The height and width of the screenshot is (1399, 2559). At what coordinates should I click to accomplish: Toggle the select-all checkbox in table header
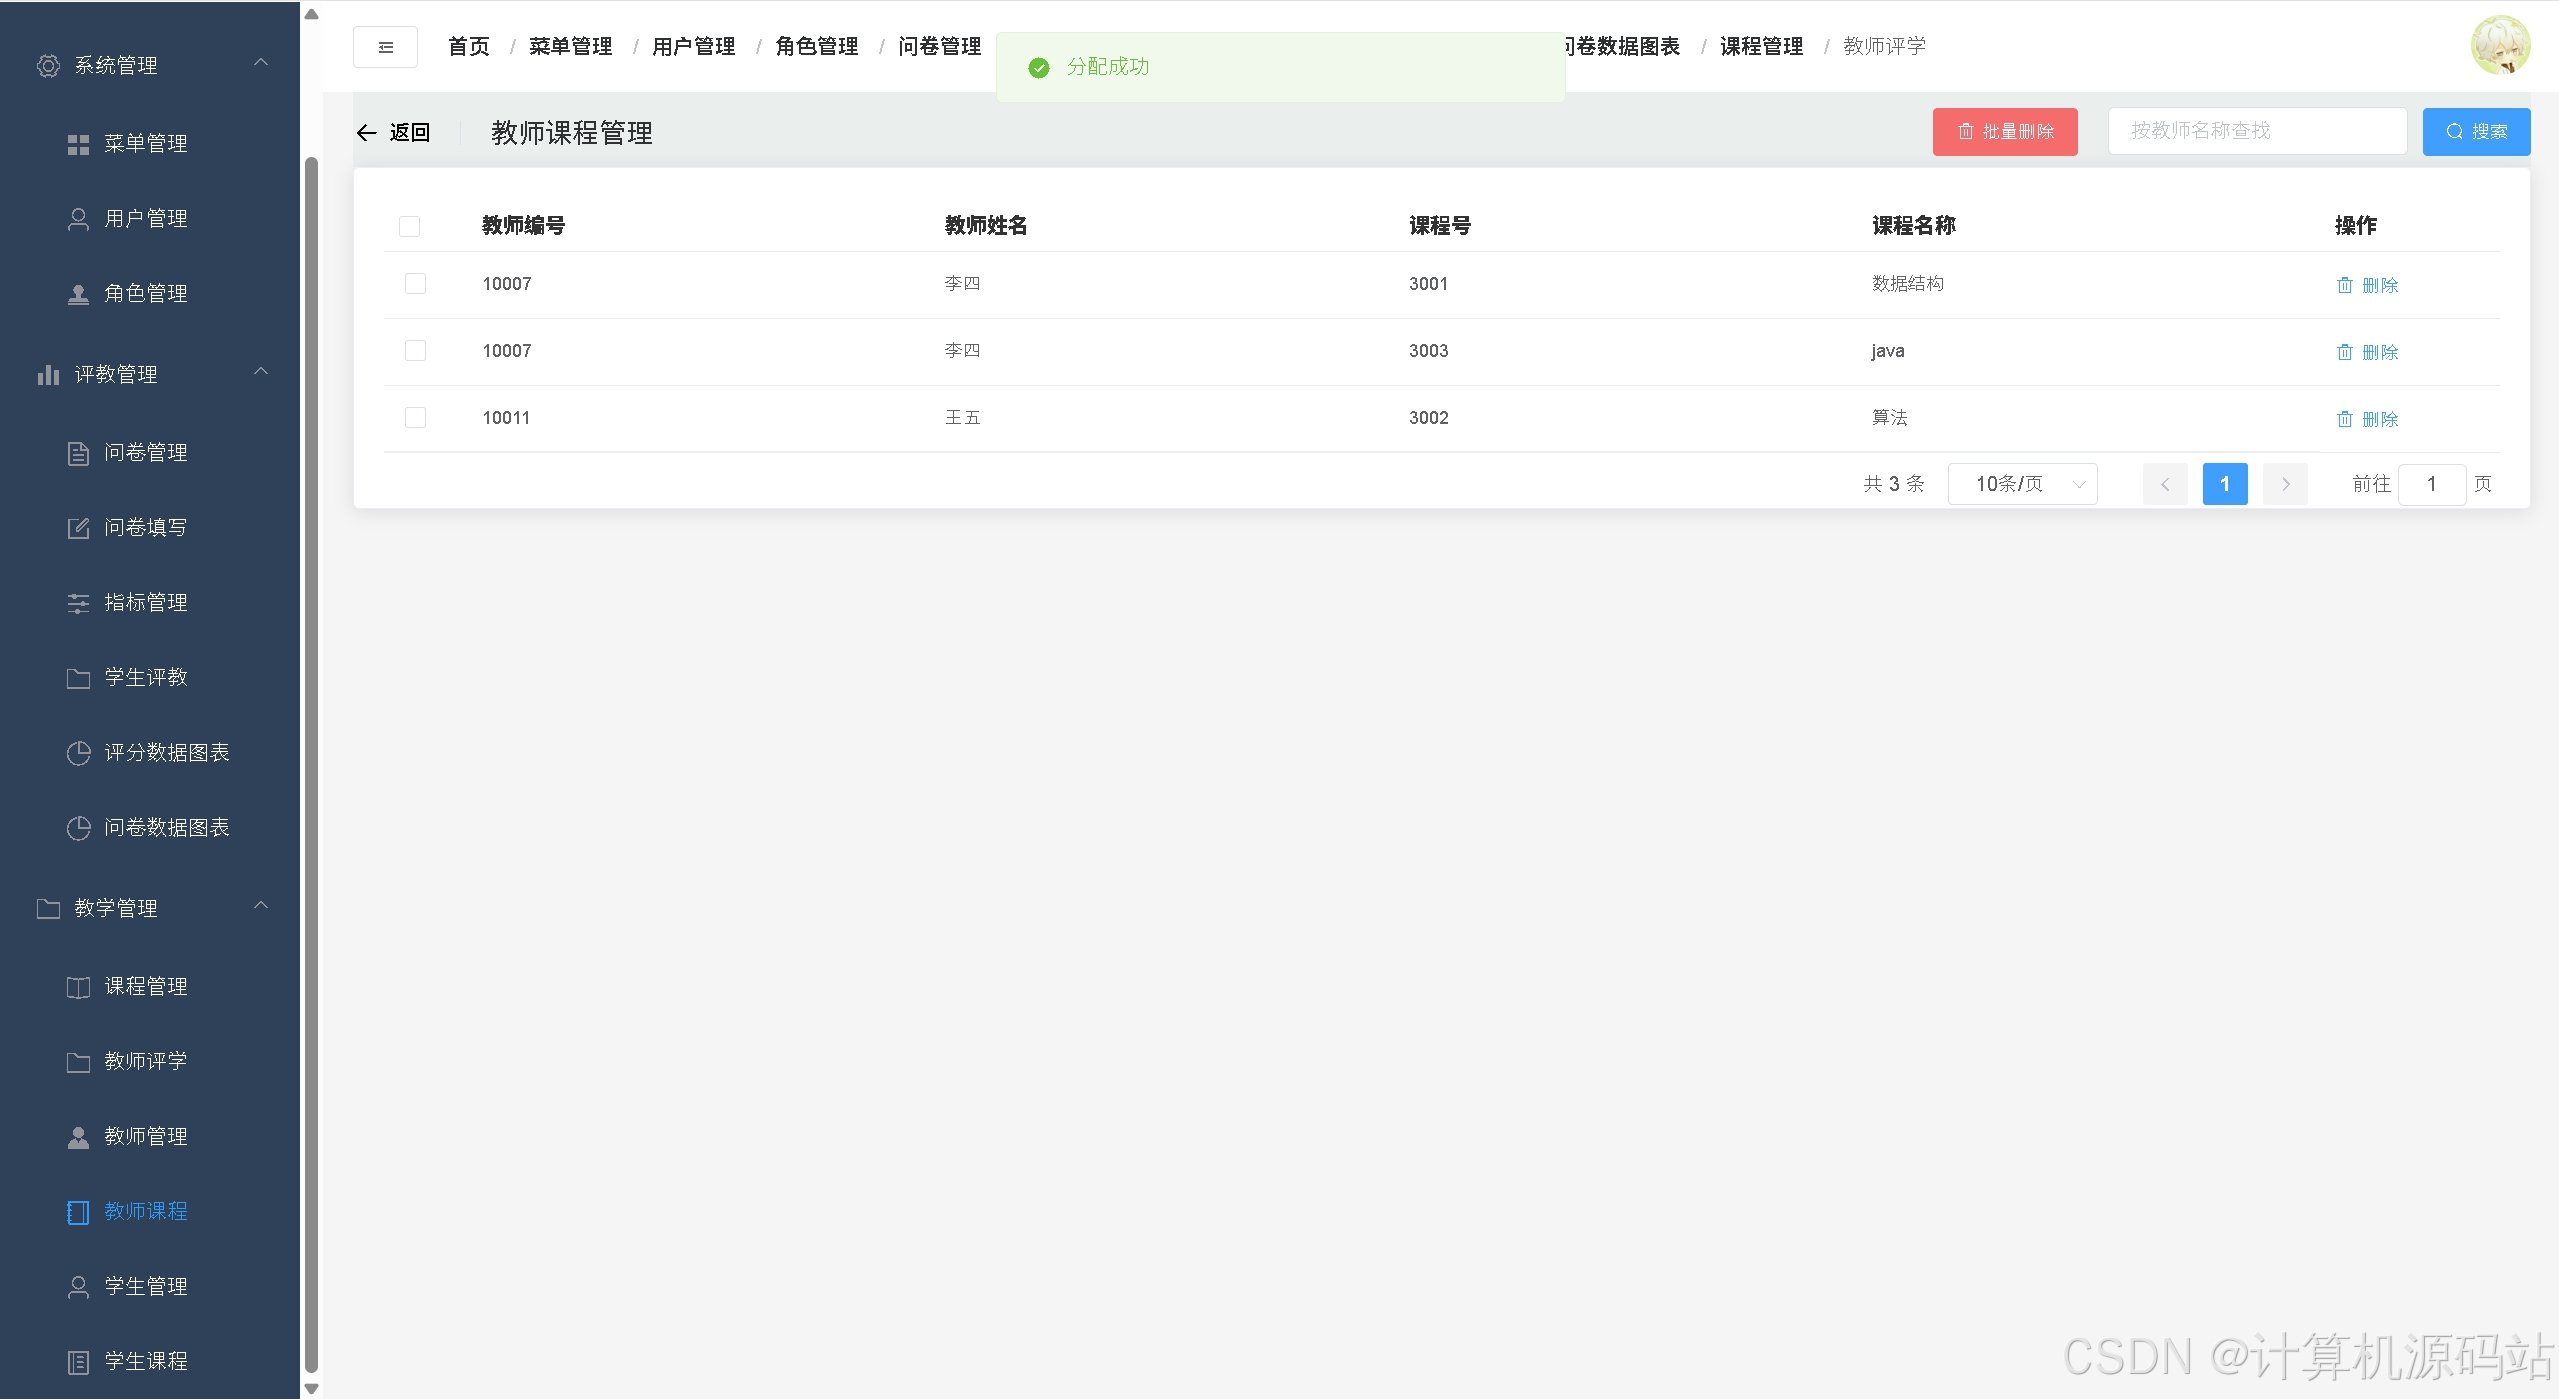point(409,227)
